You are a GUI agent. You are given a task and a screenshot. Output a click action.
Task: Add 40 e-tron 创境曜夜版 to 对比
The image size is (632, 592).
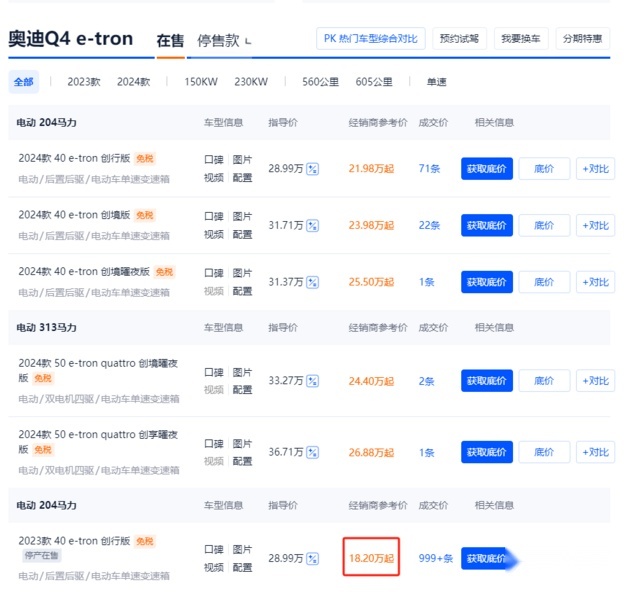click(595, 282)
